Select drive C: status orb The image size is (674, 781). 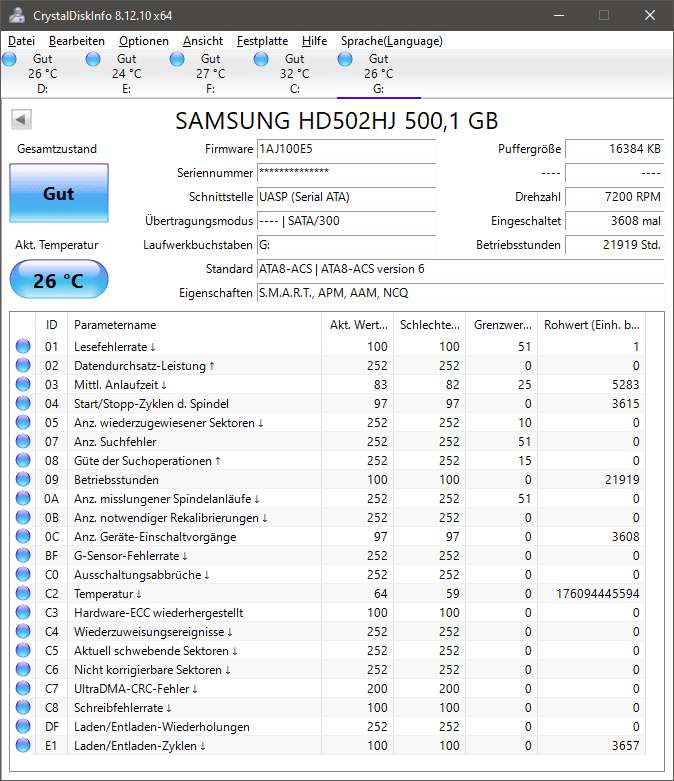coord(261,59)
